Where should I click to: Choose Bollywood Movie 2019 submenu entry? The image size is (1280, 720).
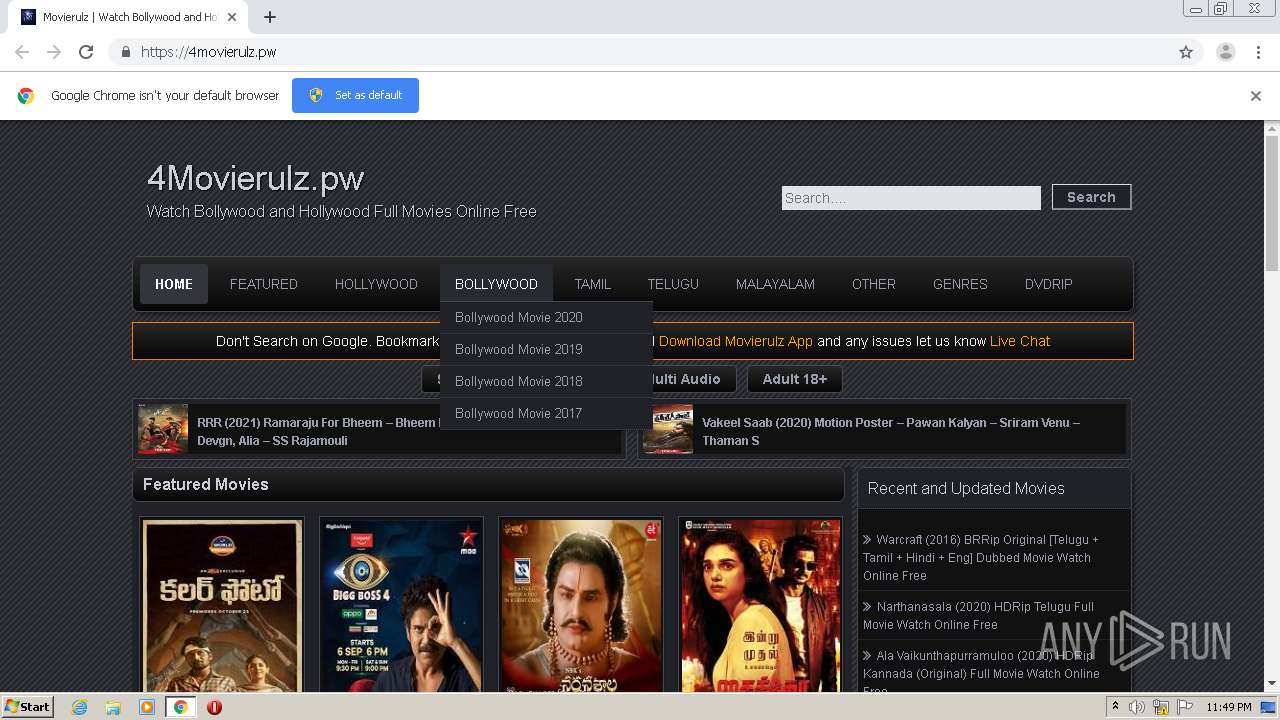click(546, 349)
